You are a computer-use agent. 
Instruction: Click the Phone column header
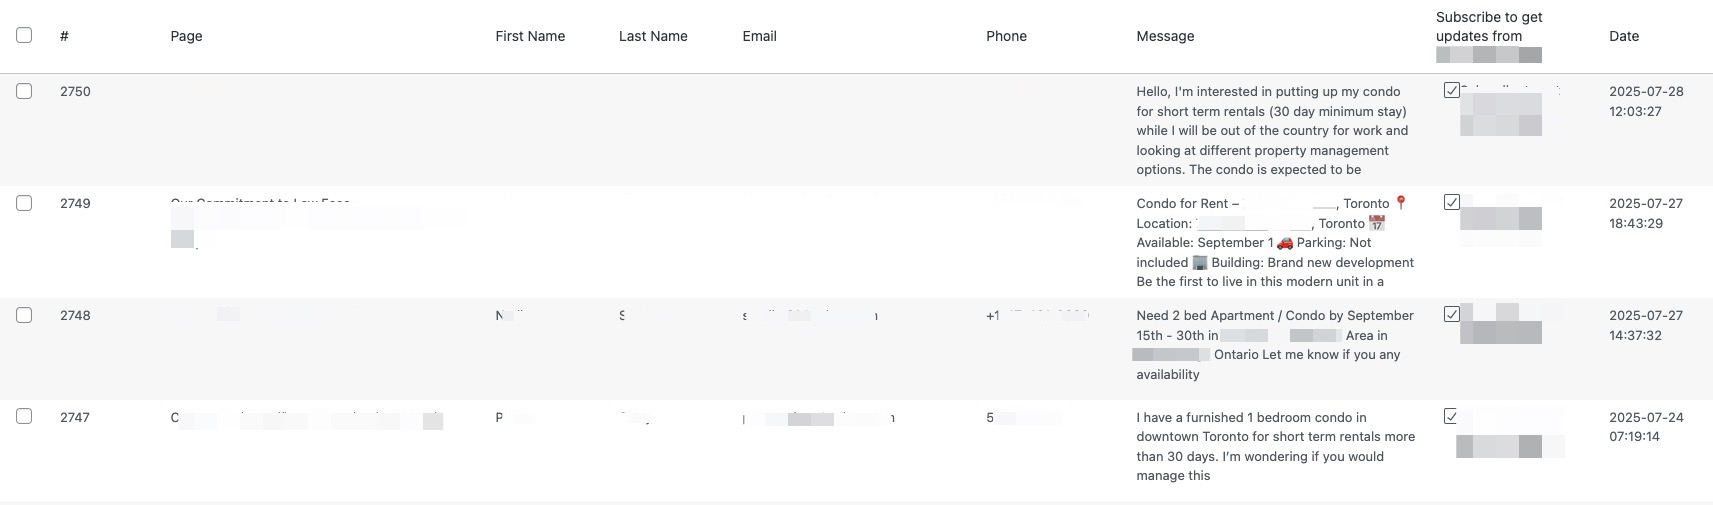pyautogui.click(x=1006, y=36)
